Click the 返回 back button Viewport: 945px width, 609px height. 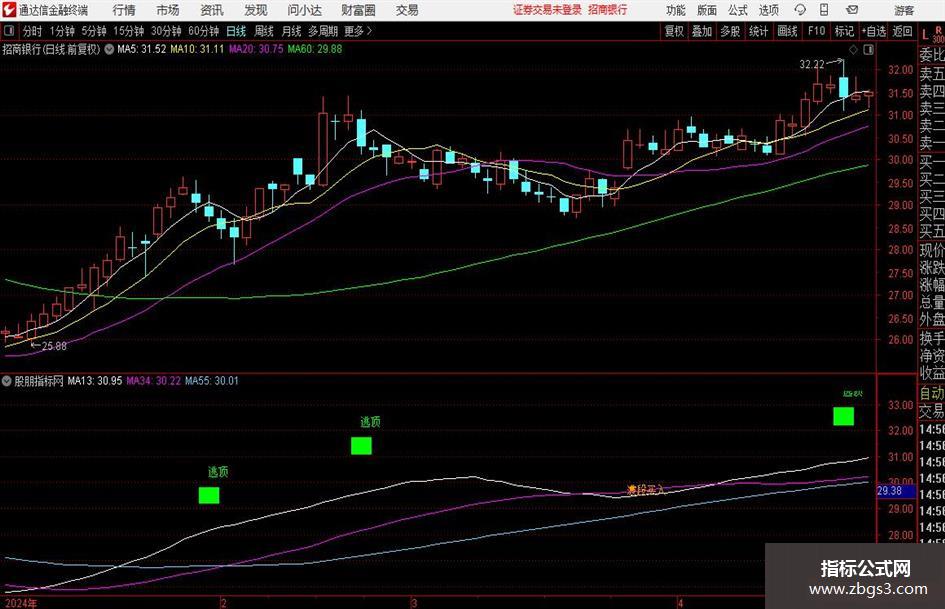point(902,31)
